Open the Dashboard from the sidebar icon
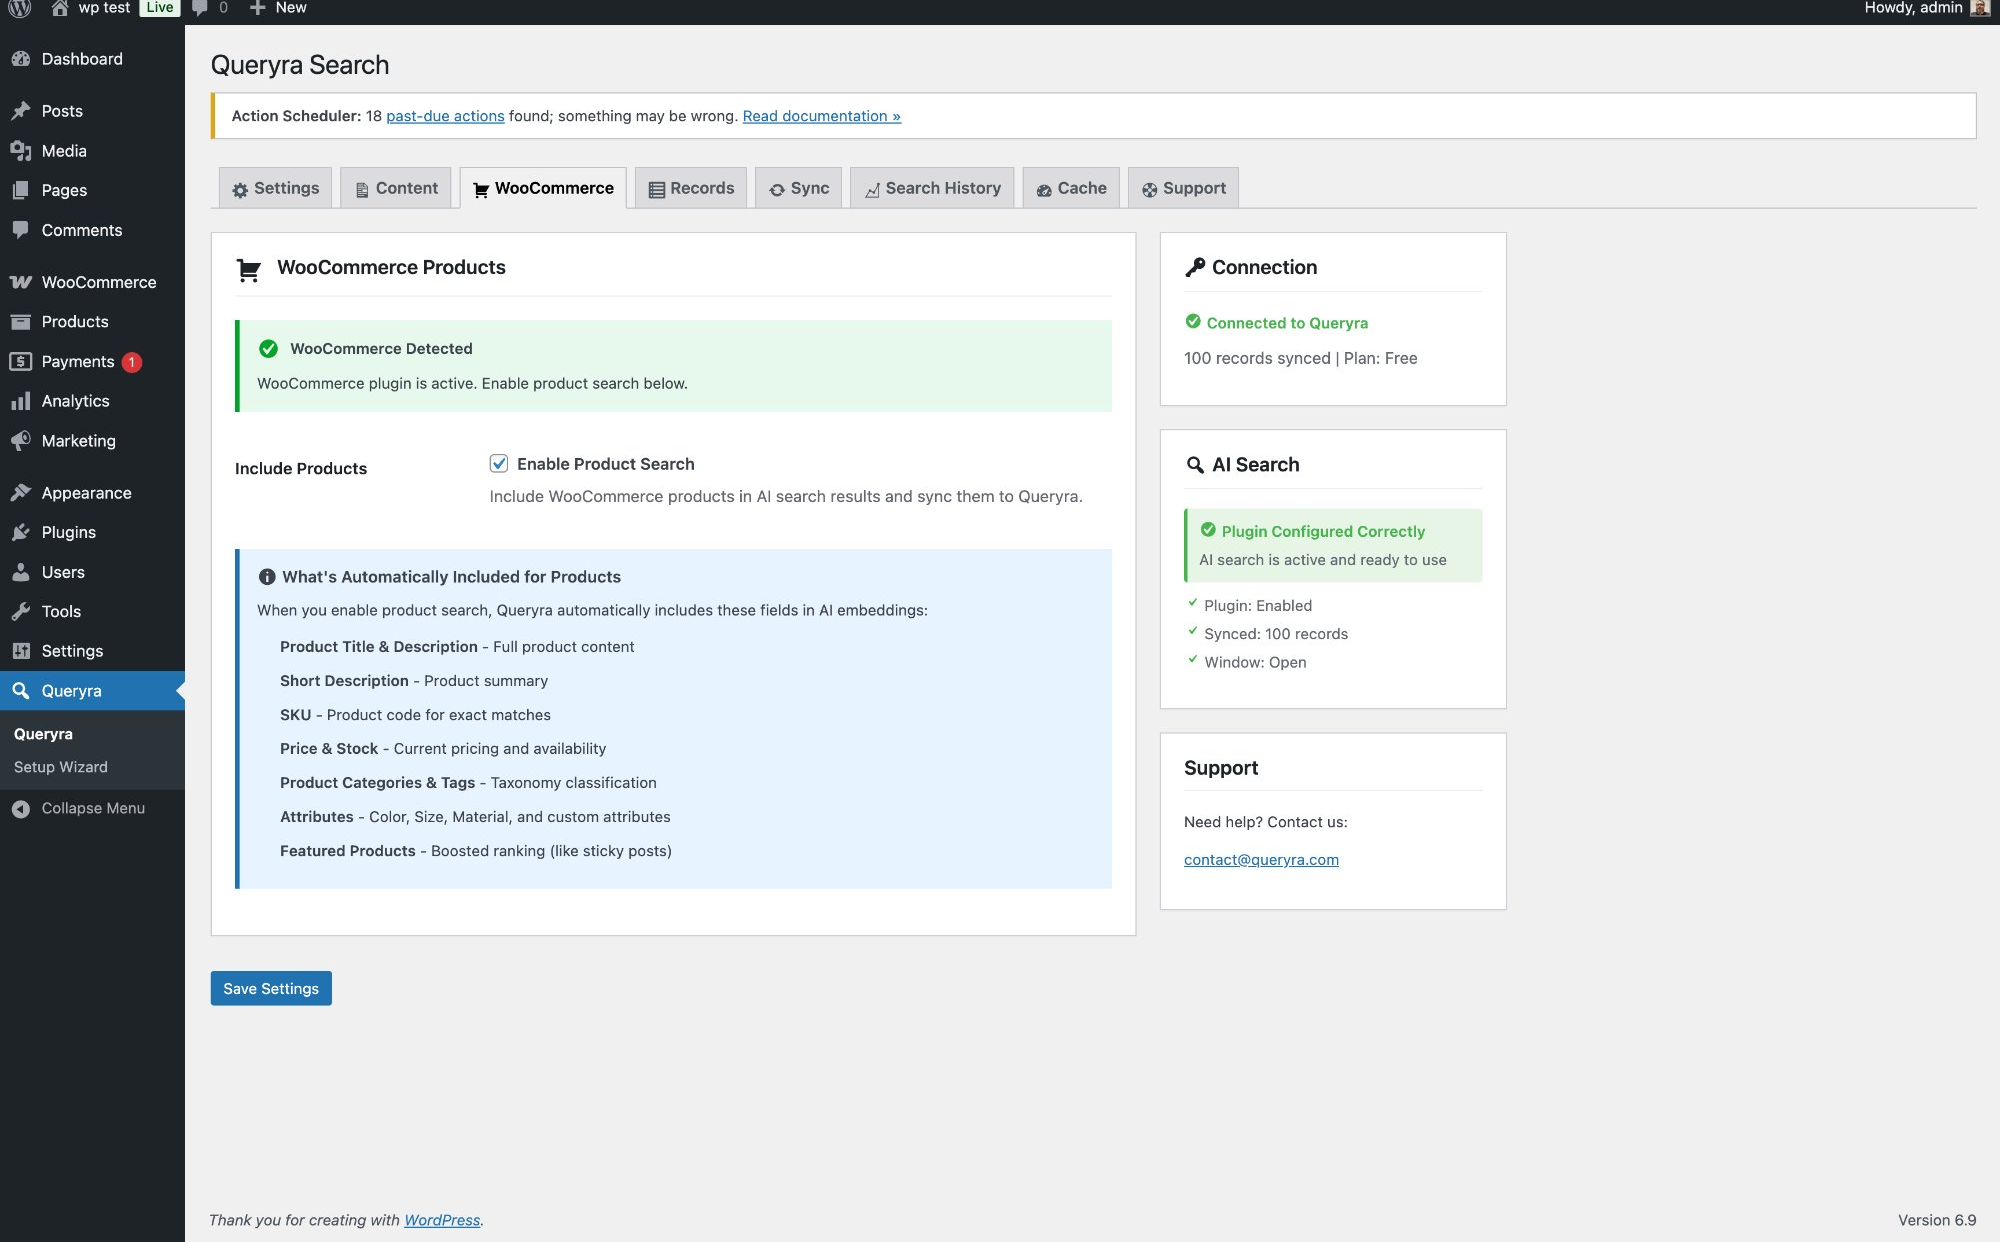 23,58
